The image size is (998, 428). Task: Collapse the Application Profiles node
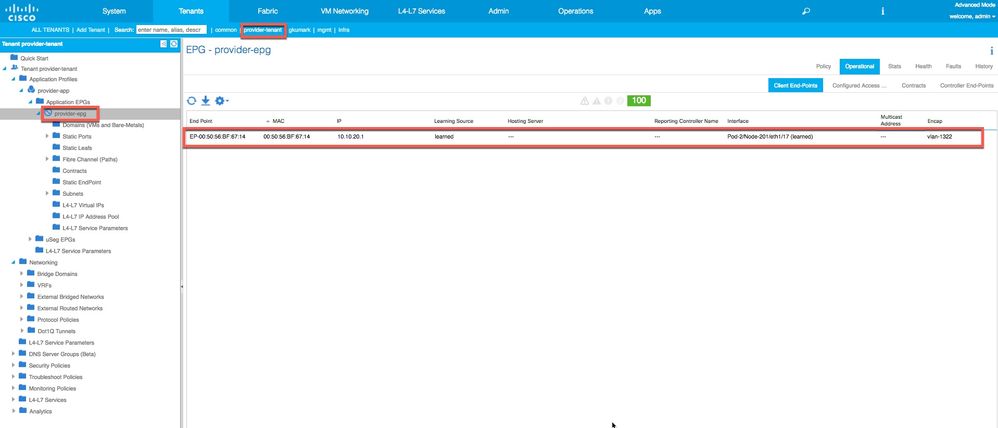click(13, 80)
